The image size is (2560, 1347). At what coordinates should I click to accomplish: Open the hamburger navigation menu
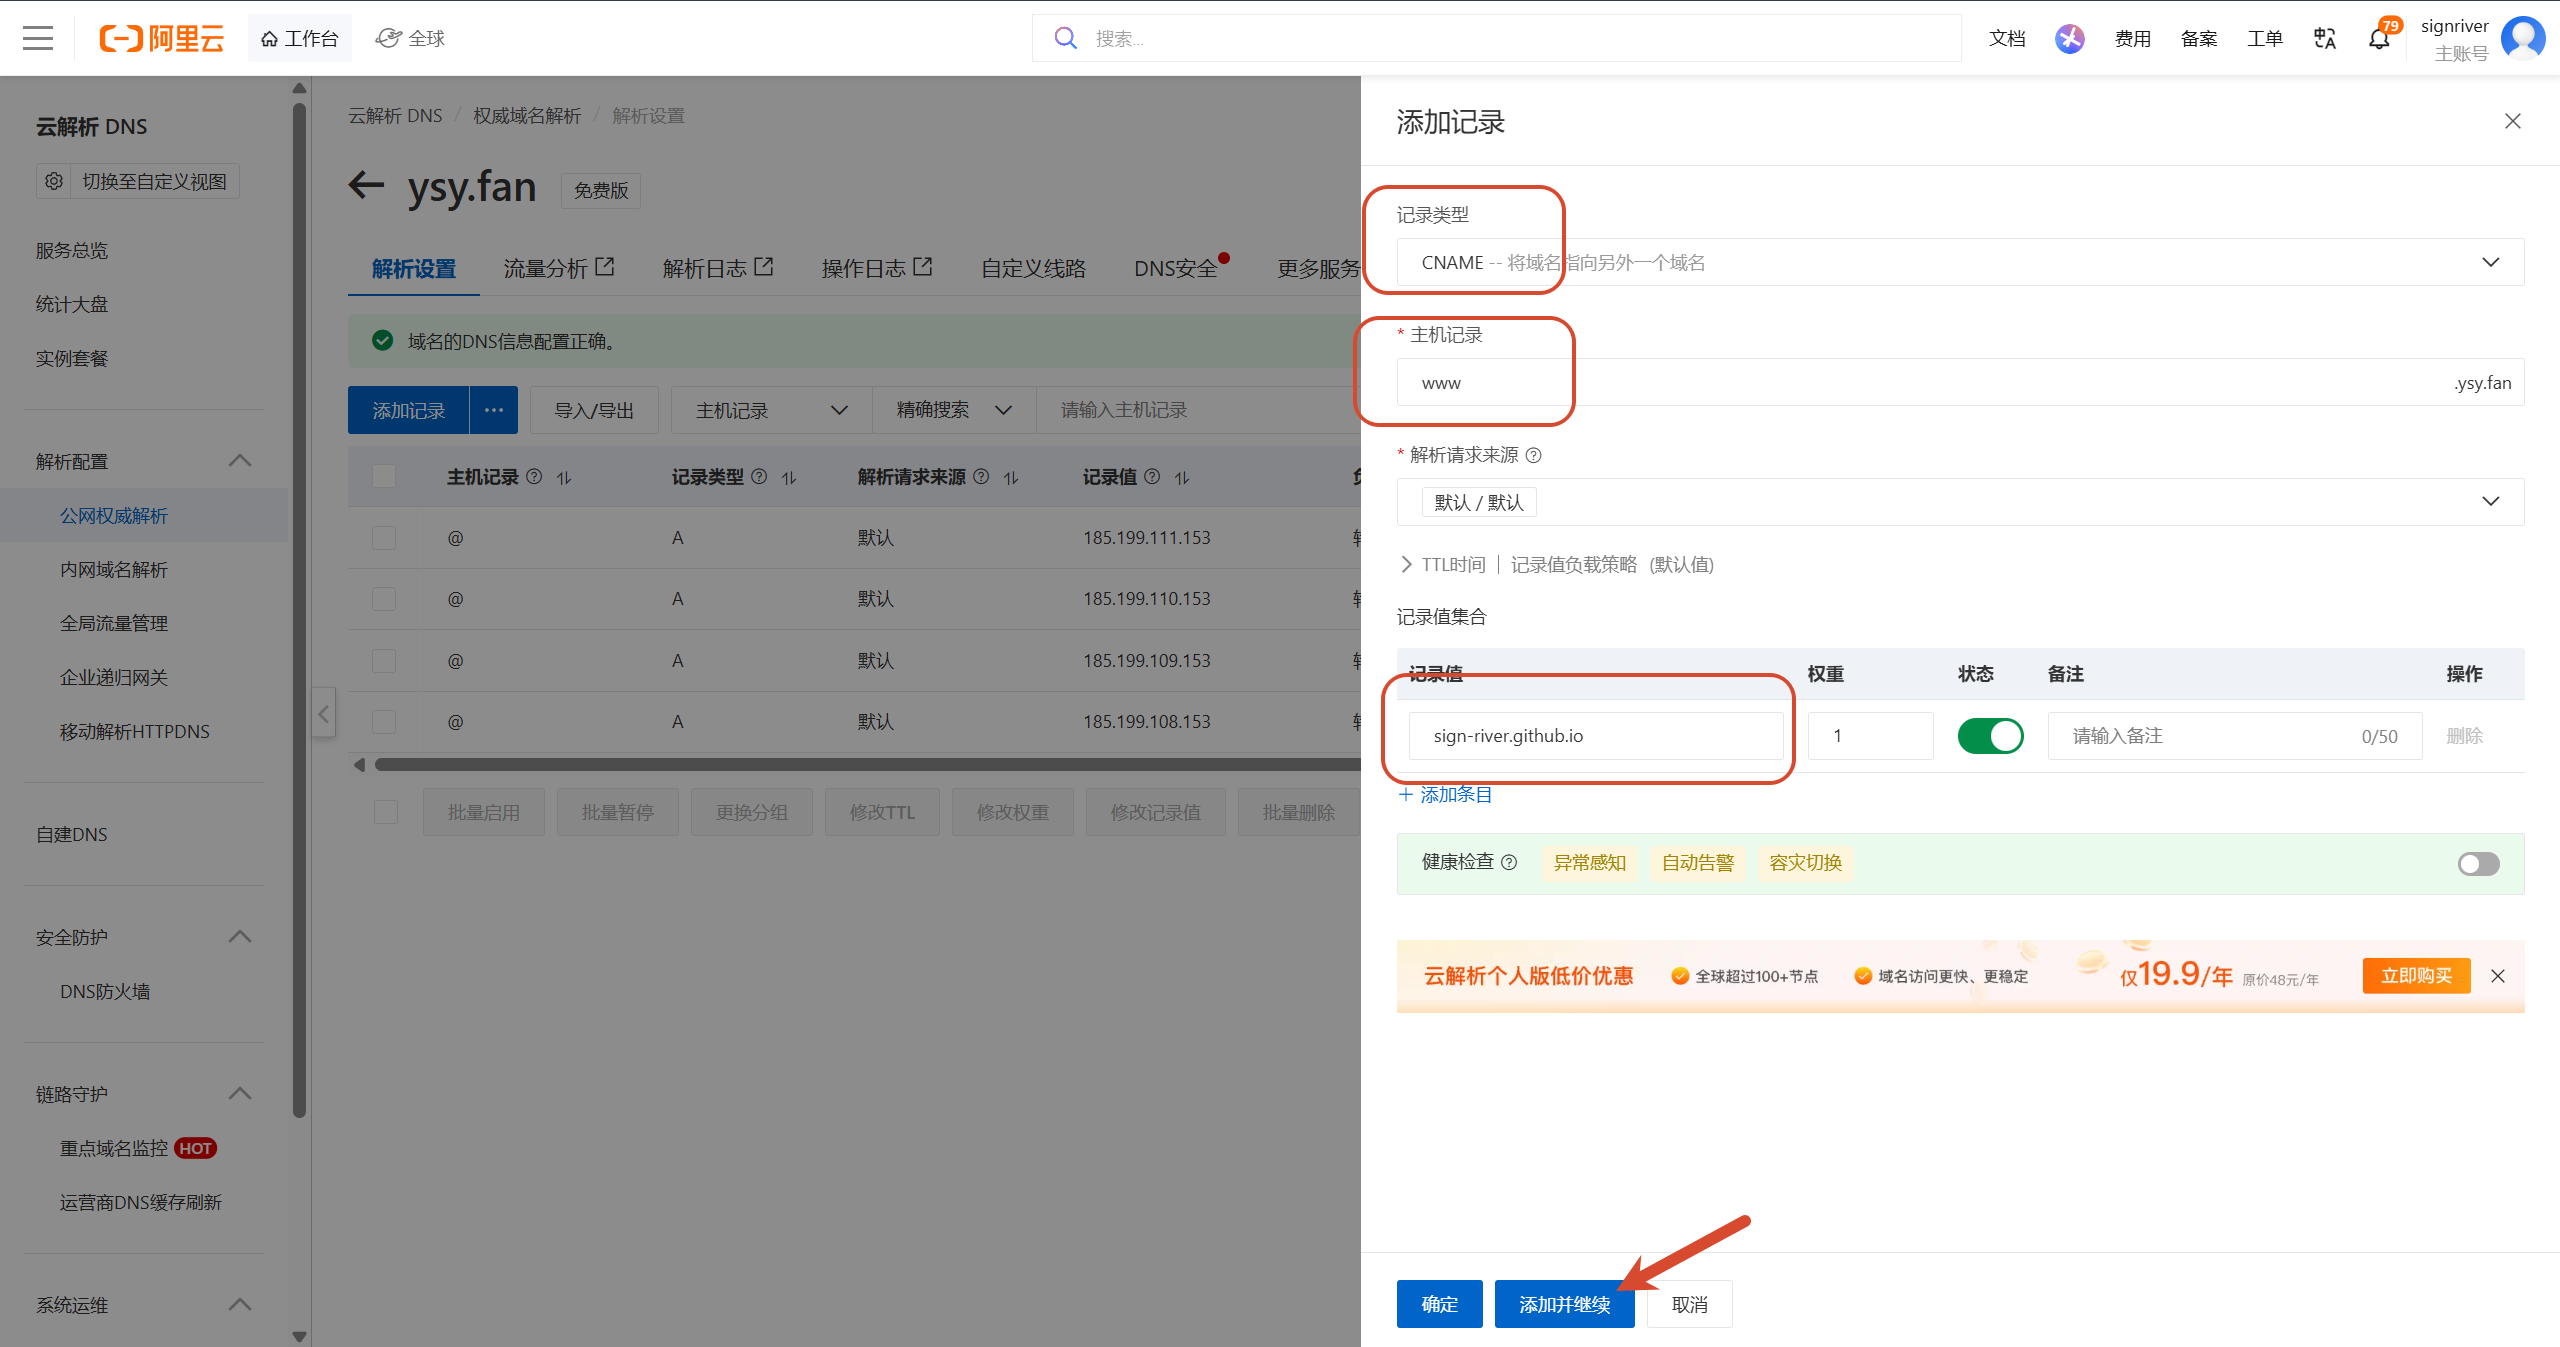click(x=38, y=39)
